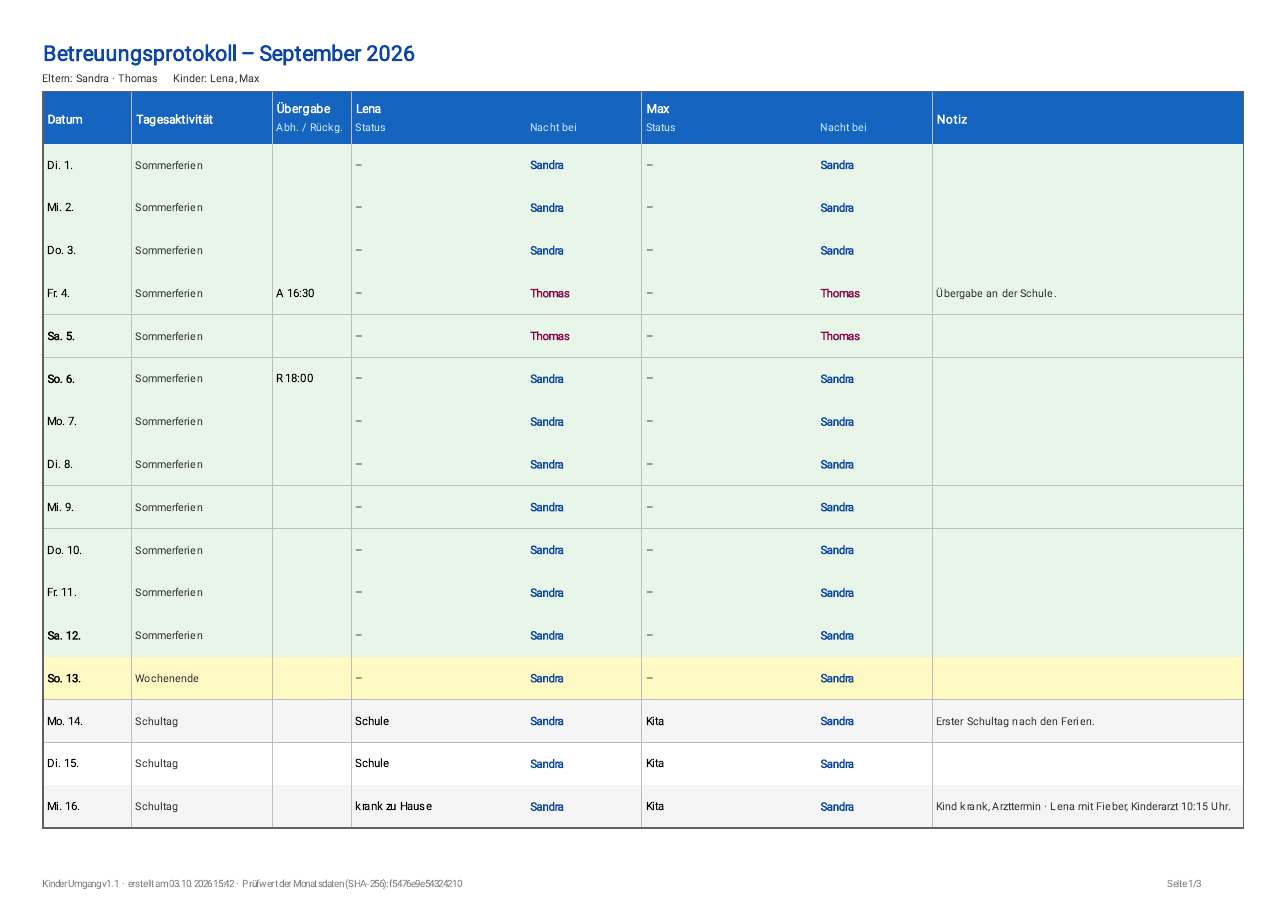The height and width of the screenshot is (910, 1287).
Task: Select the note "Erster Schultag nach den Ferien."
Action: [1015, 721]
